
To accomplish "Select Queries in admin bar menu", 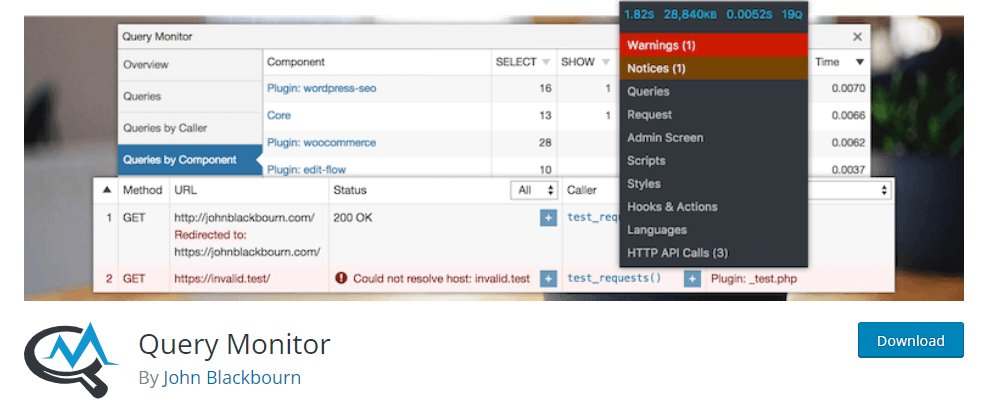I will pyautogui.click(x=714, y=91).
